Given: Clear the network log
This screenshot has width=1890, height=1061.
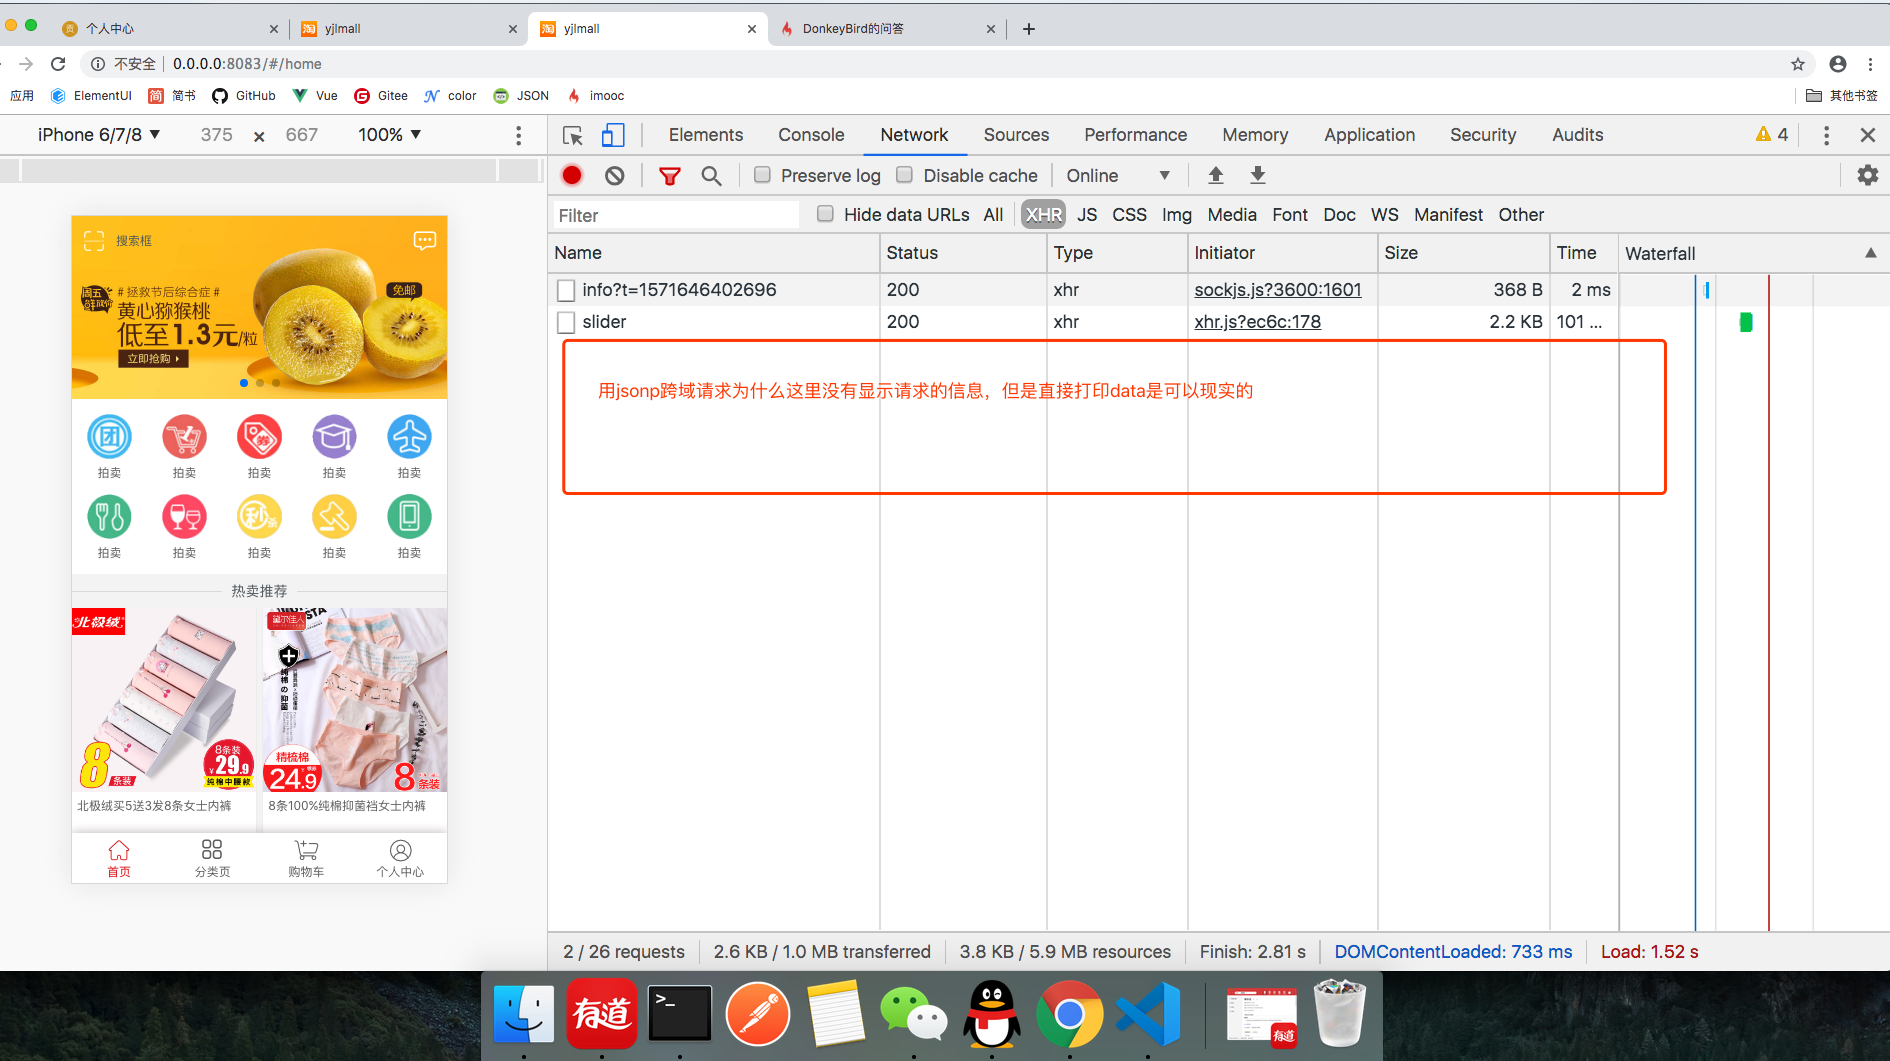Looking at the screenshot, I should click(x=615, y=175).
